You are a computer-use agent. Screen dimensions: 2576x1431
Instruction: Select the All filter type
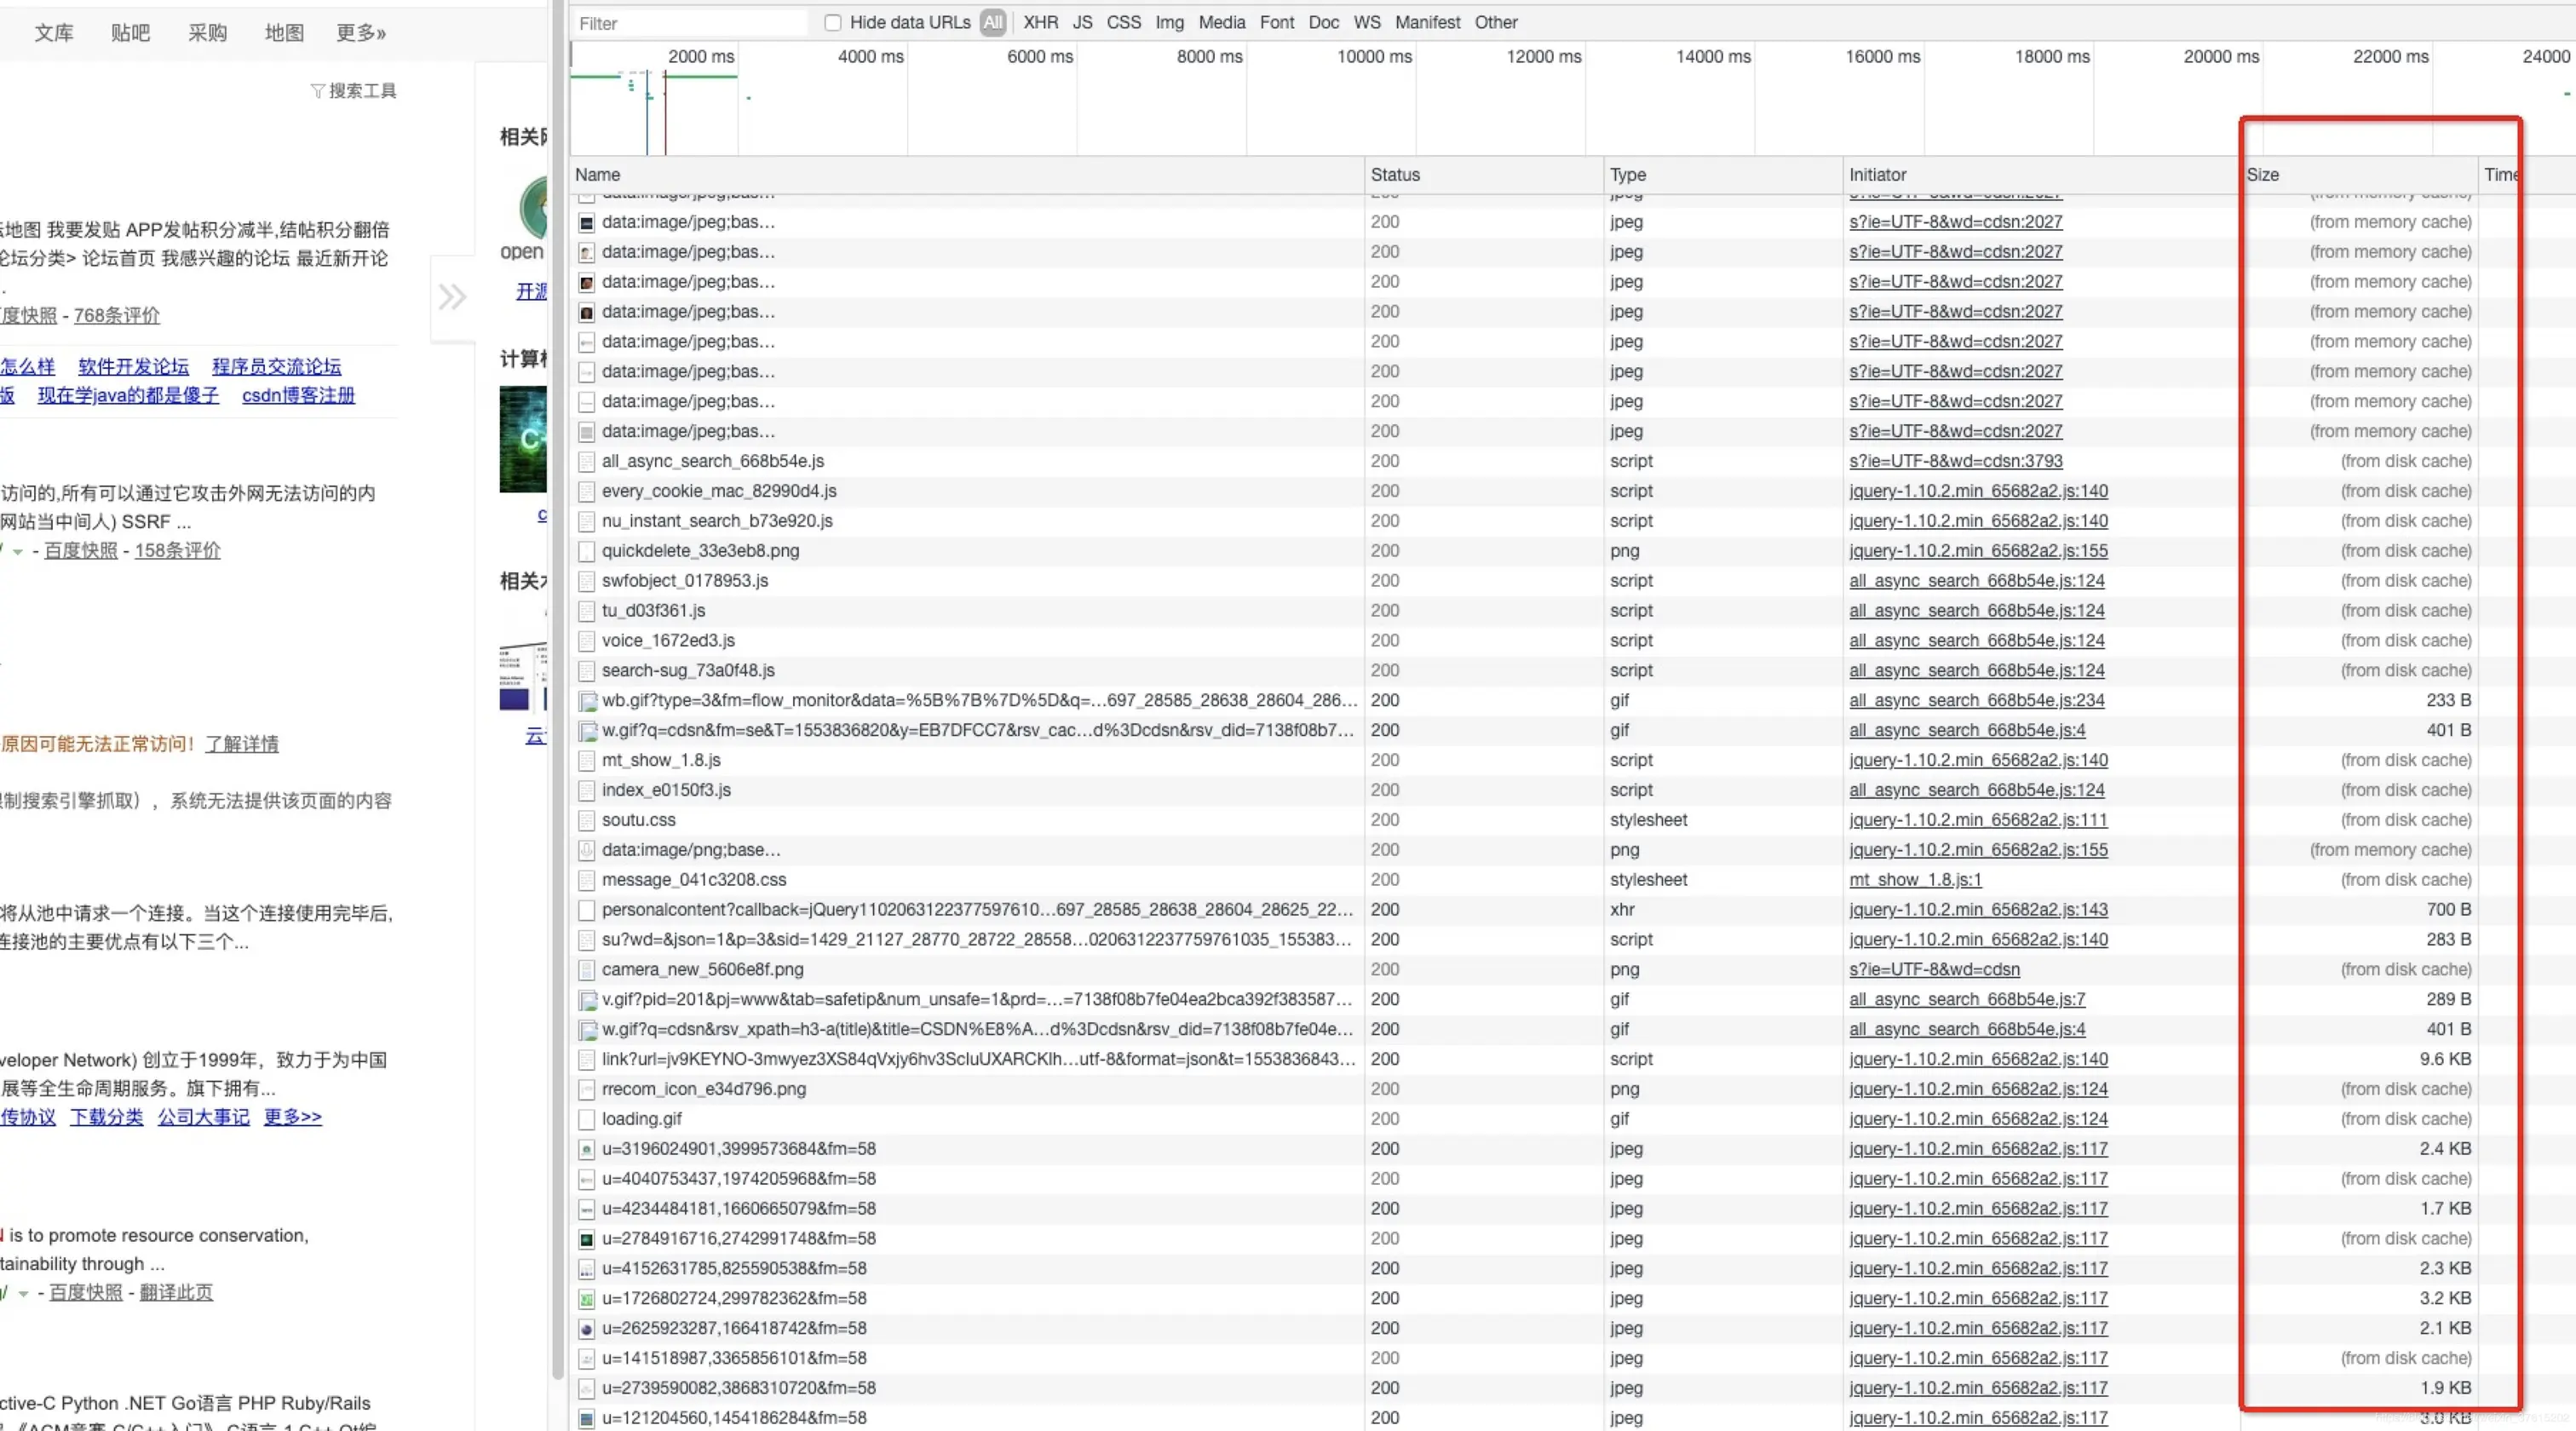click(x=992, y=22)
